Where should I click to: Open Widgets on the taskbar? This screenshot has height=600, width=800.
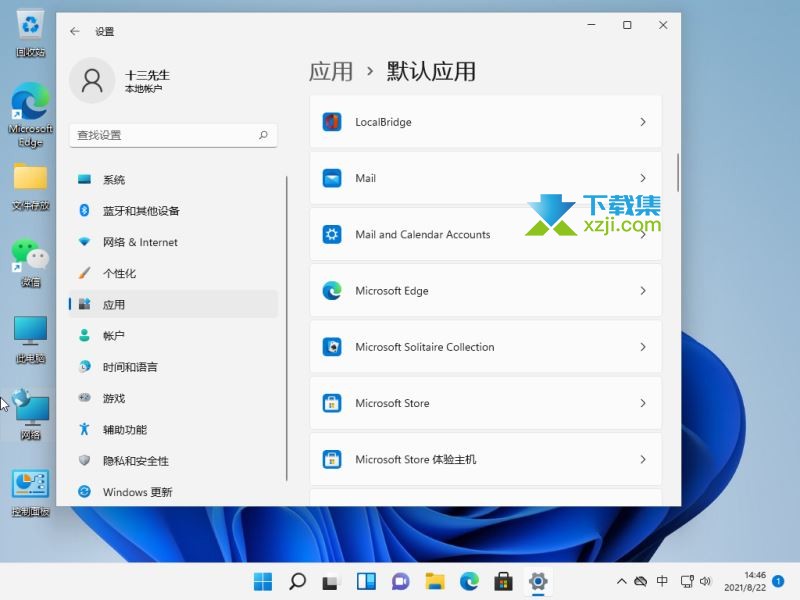tap(366, 581)
